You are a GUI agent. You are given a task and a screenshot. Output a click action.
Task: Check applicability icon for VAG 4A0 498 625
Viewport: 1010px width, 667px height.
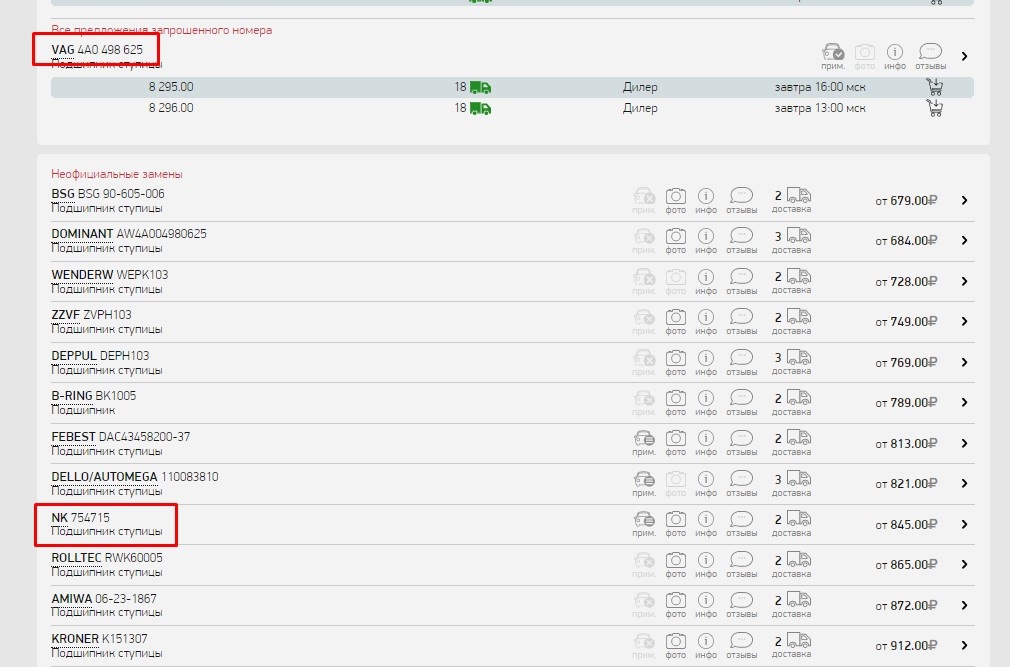(x=833, y=57)
